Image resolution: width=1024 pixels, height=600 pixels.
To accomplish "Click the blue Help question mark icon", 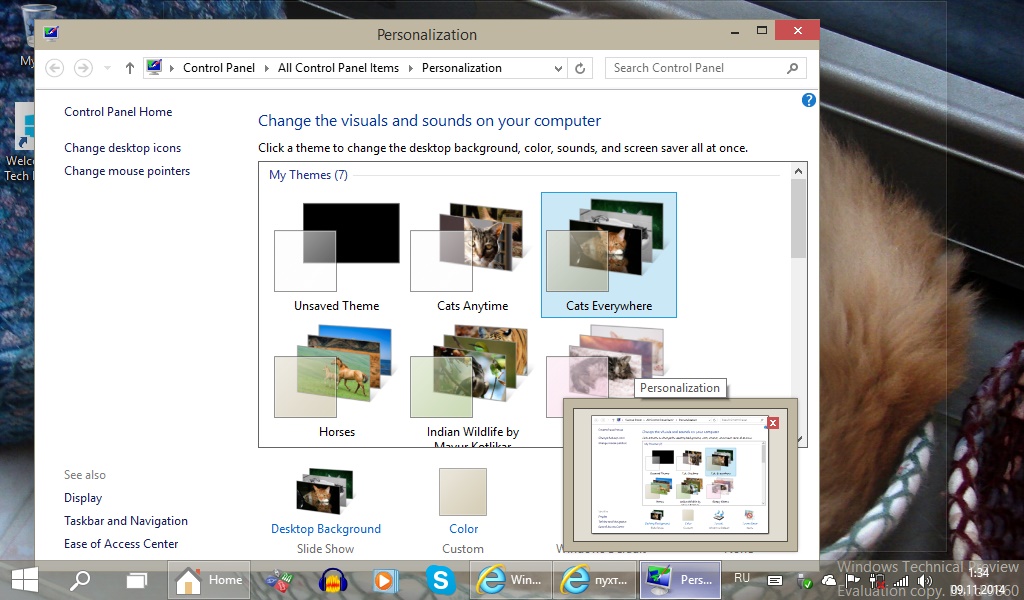I will [x=809, y=100].
